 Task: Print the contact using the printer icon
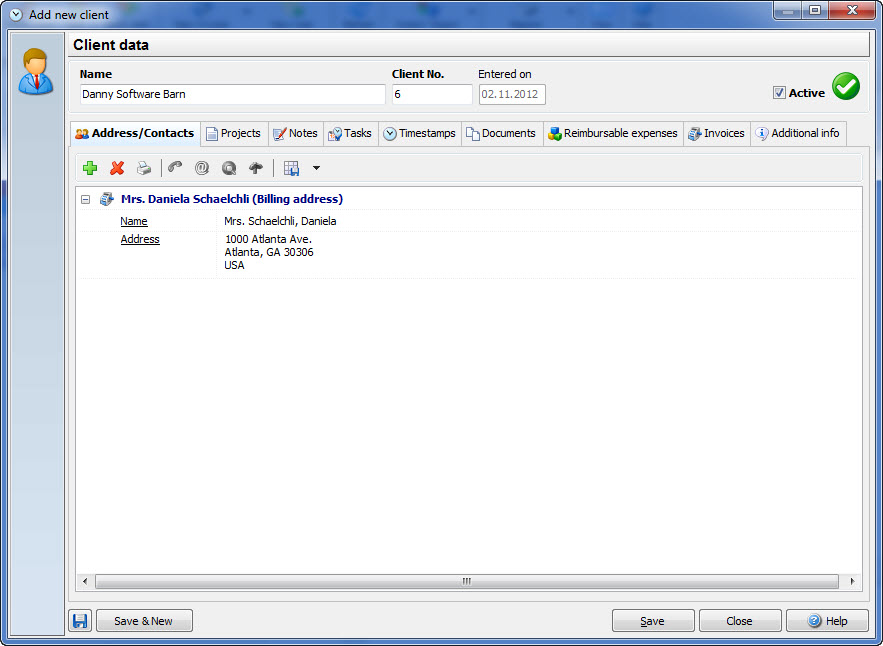(x=144, y=168)
